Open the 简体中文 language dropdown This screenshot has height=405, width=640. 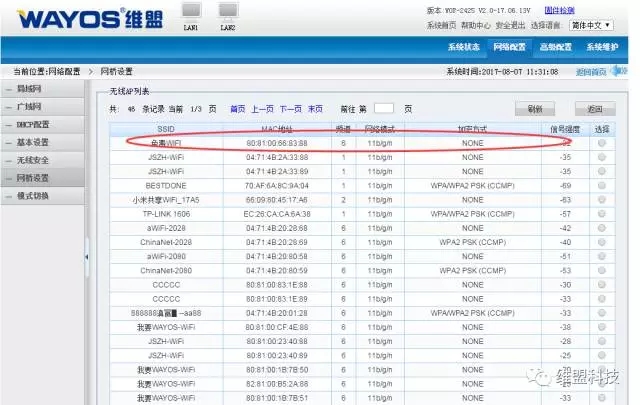(x=591, y=25)
